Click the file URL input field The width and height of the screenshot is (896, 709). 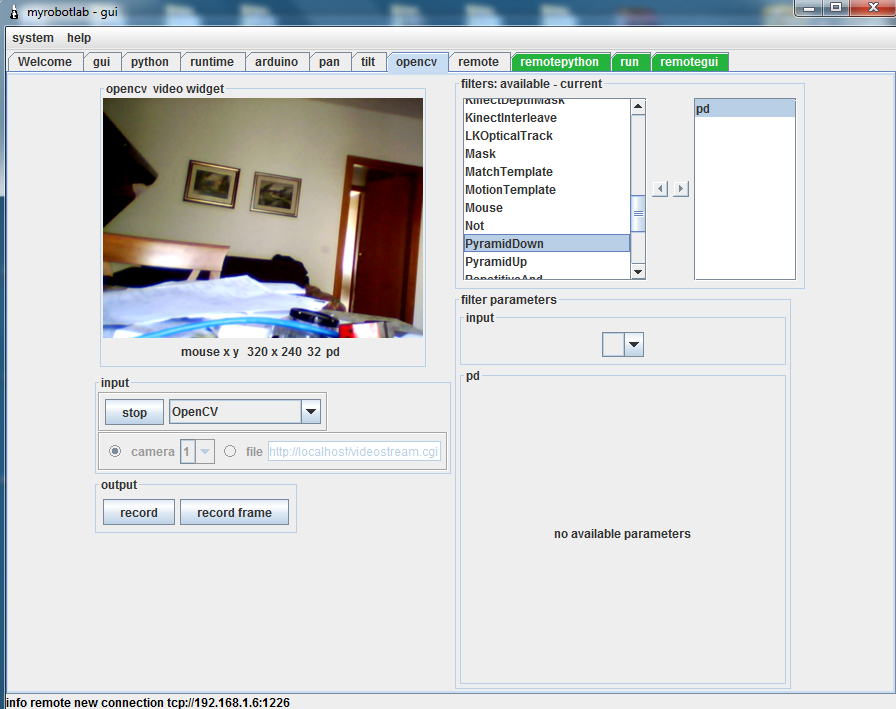(354, 451)
